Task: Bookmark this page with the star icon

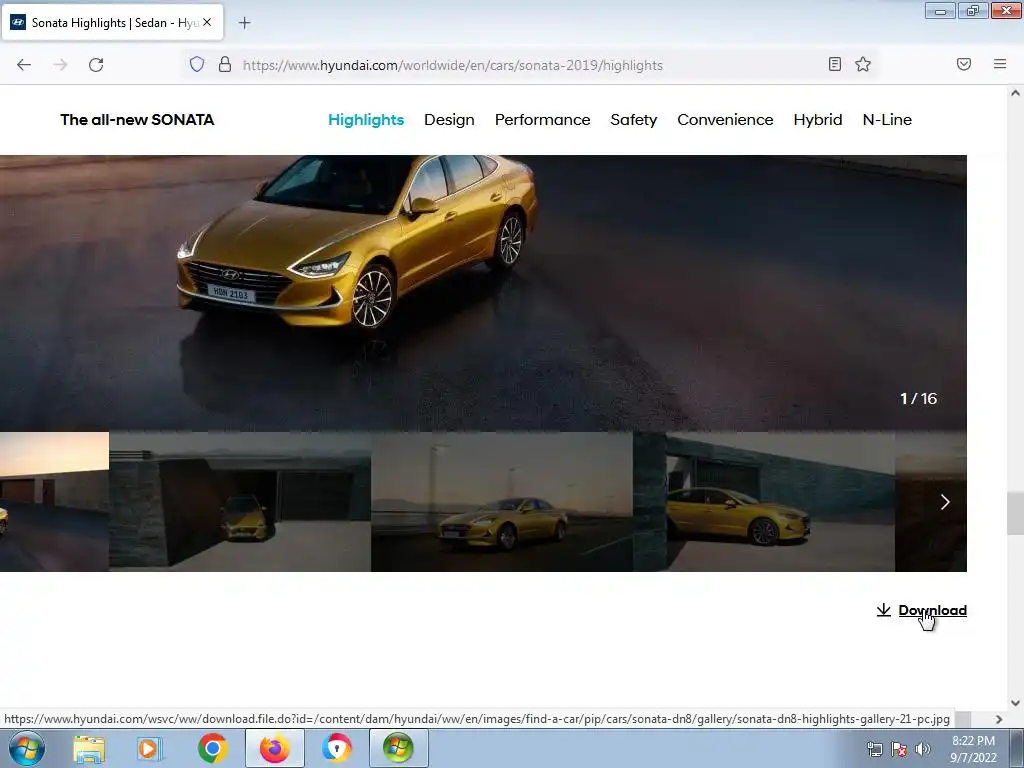Action: click(863, 64)
